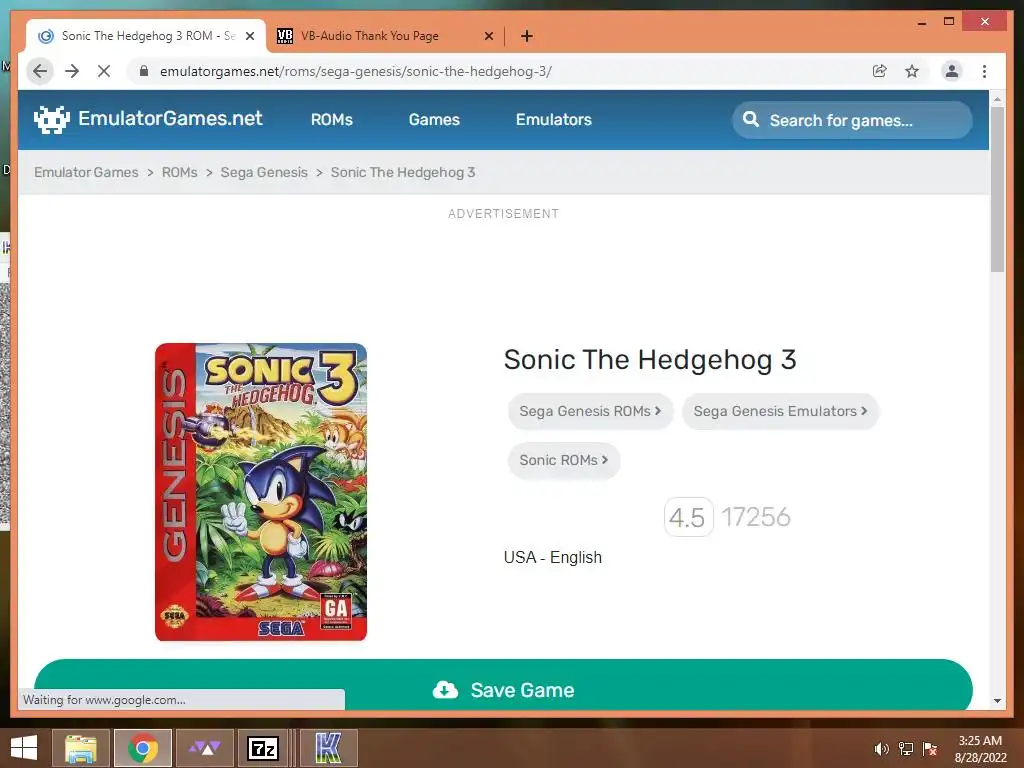Click the 17256 vote count
The width and height of the screenshot is (1024, 768).
pos(756,517)
